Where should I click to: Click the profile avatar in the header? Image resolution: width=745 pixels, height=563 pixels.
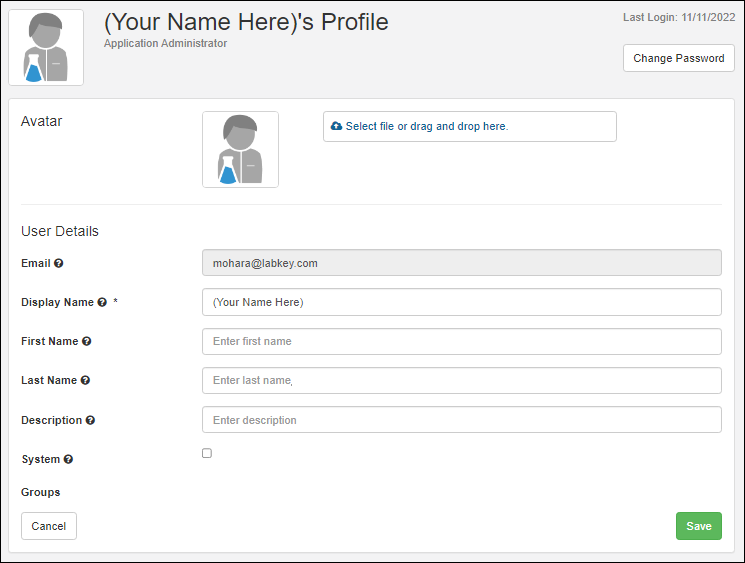tap(46, 48)
